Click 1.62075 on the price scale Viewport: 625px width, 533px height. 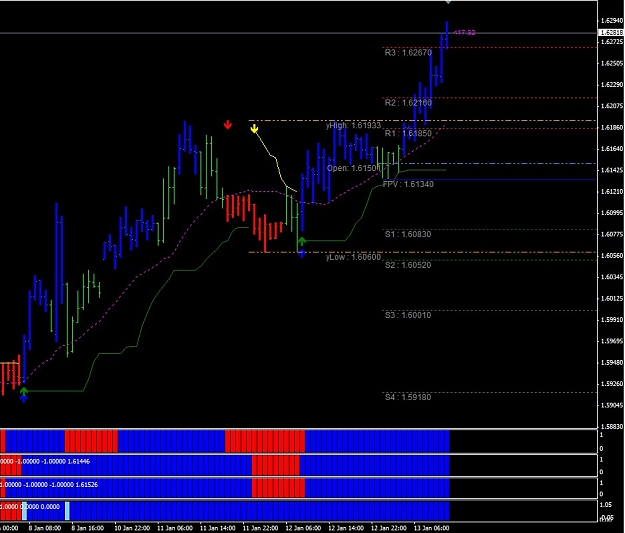(x=611, y=106)
